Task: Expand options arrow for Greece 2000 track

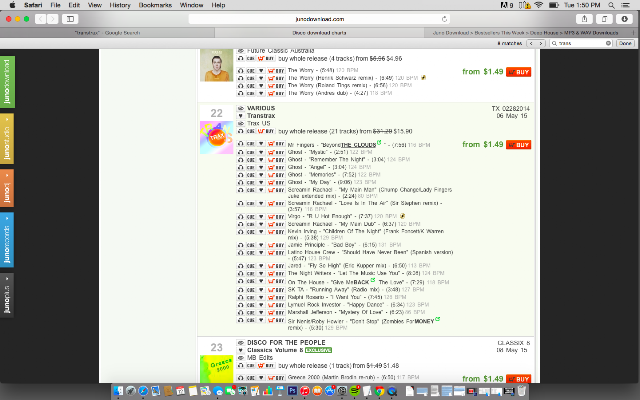Action: (261, 378)
